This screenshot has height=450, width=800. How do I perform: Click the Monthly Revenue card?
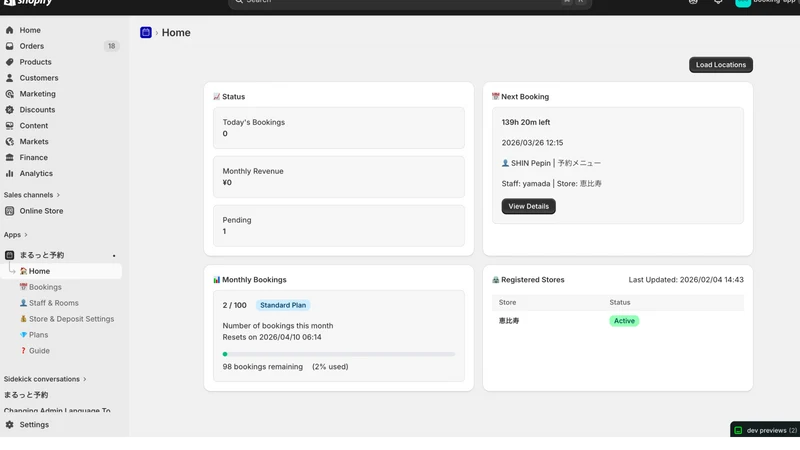[x=339, y=177]
